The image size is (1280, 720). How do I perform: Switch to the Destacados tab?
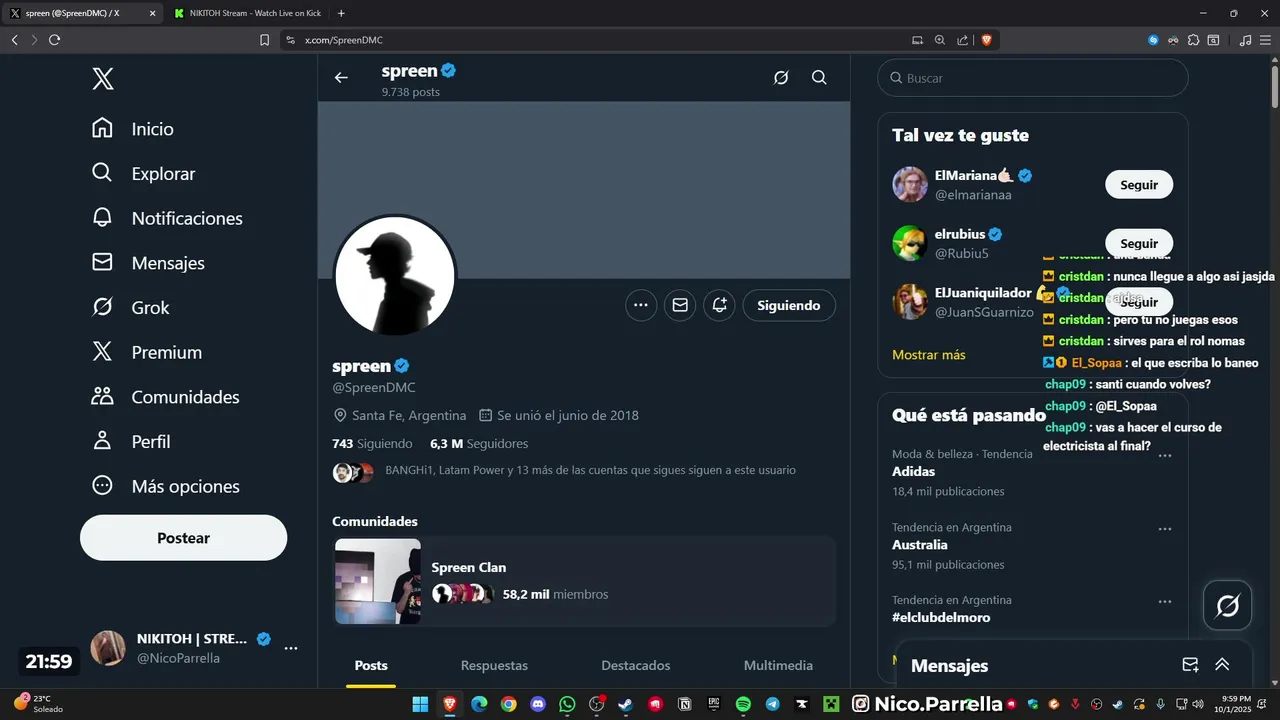click(x=636, y=665)
